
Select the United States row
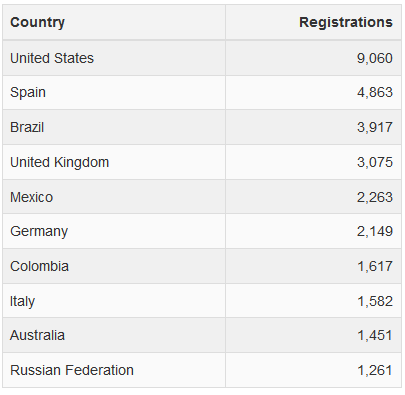click(202, 58)
